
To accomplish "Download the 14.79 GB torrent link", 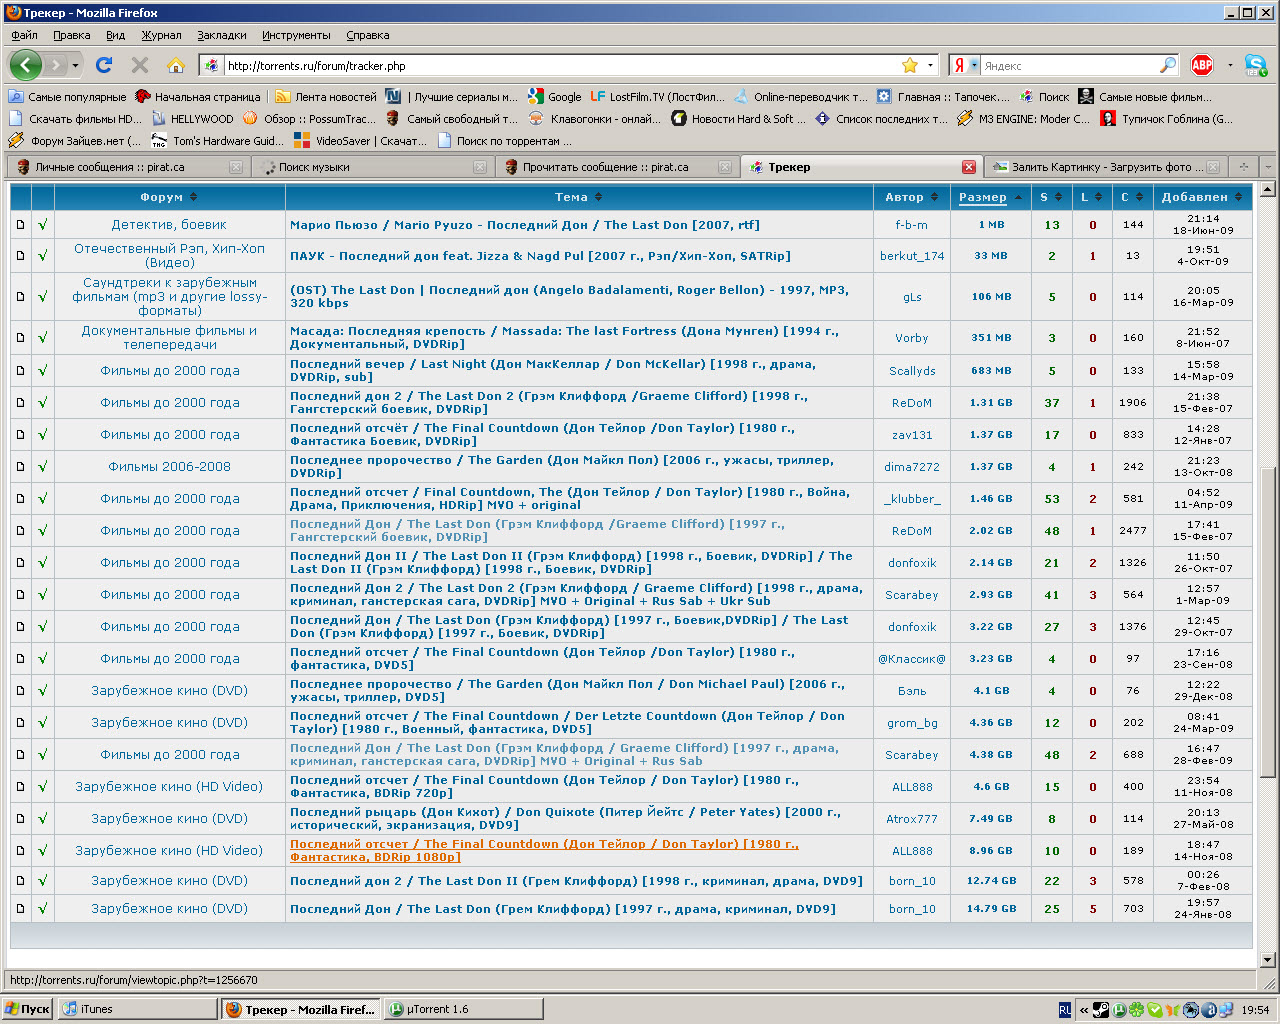I will click(x=991, y=909).
